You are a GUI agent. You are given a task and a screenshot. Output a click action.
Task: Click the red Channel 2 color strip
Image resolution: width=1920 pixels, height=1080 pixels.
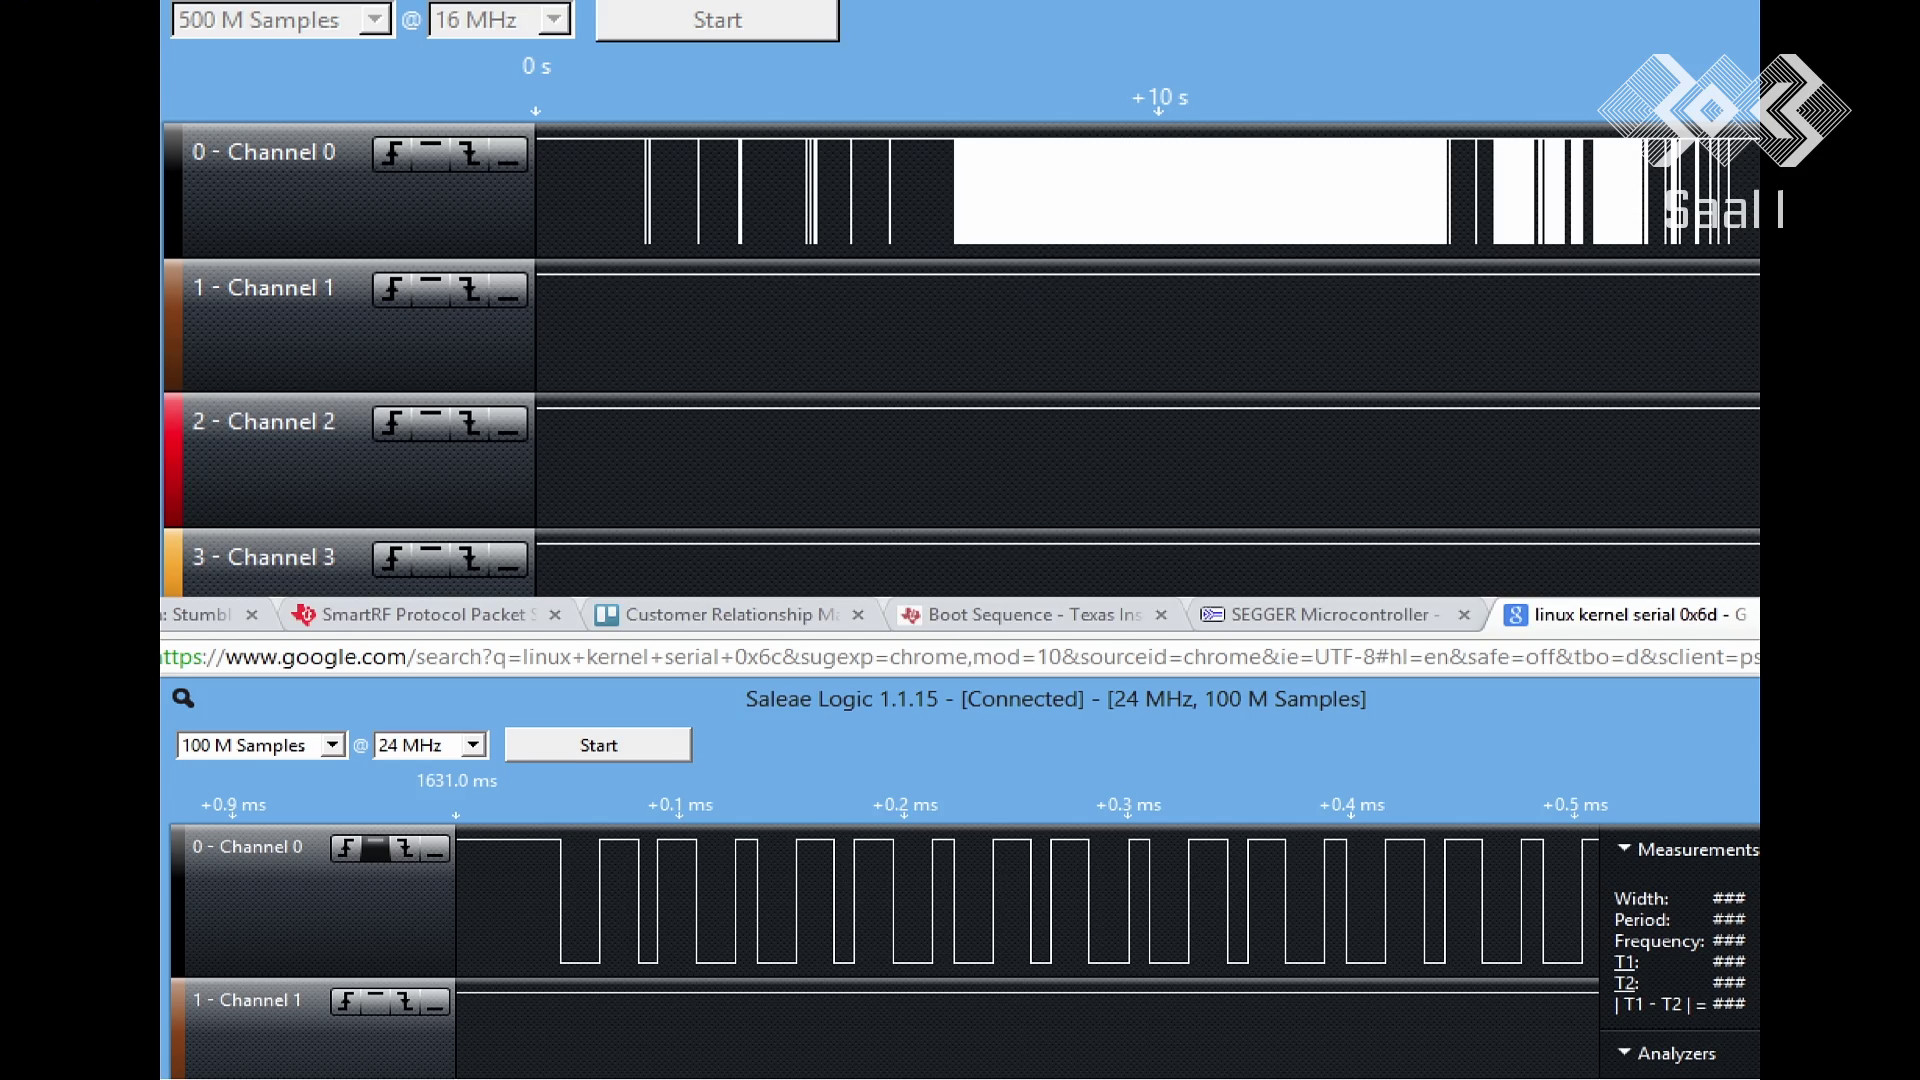tap(173, 460)
